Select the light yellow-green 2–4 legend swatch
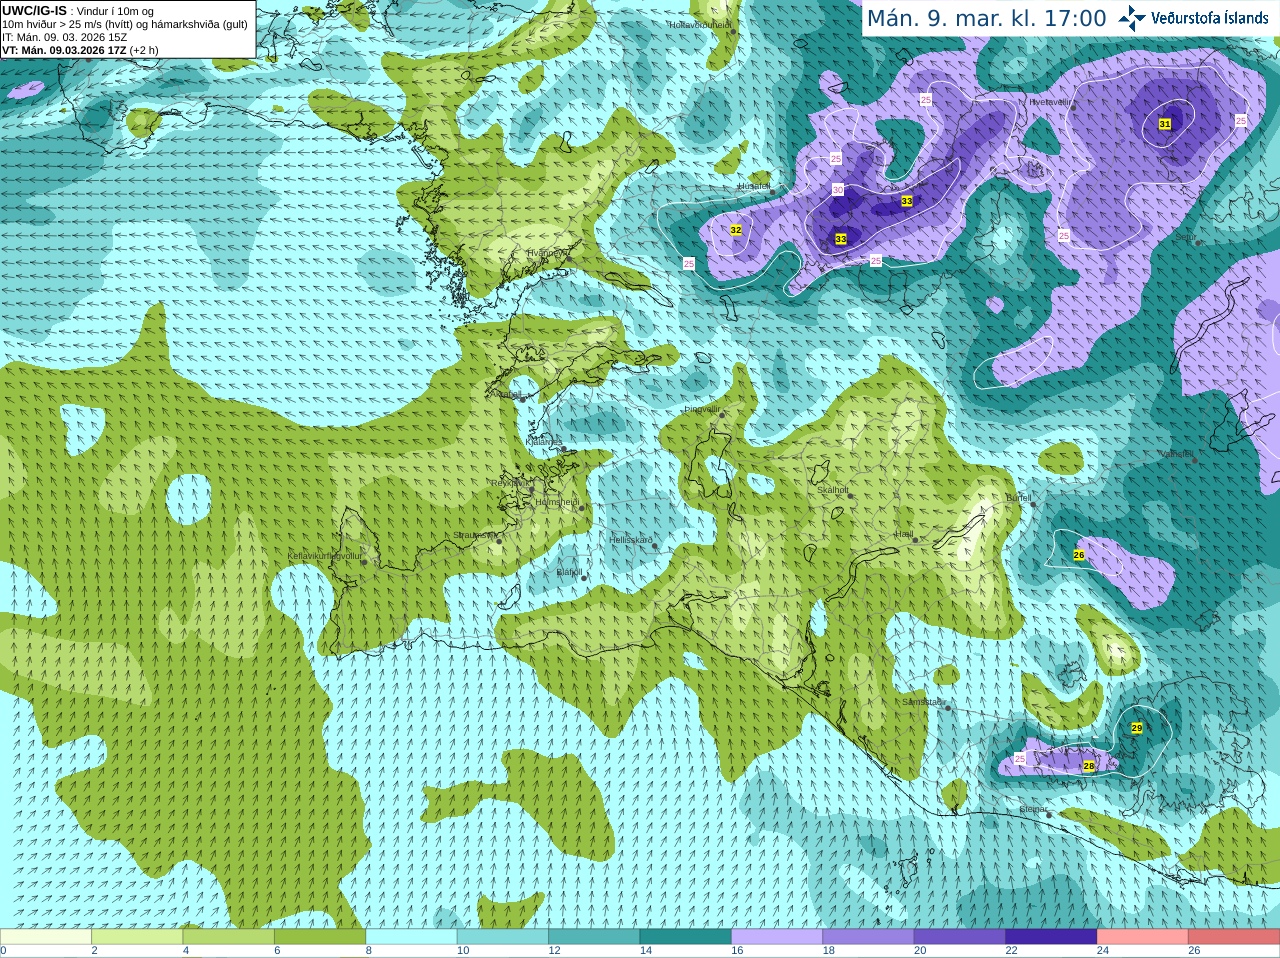 137,937
